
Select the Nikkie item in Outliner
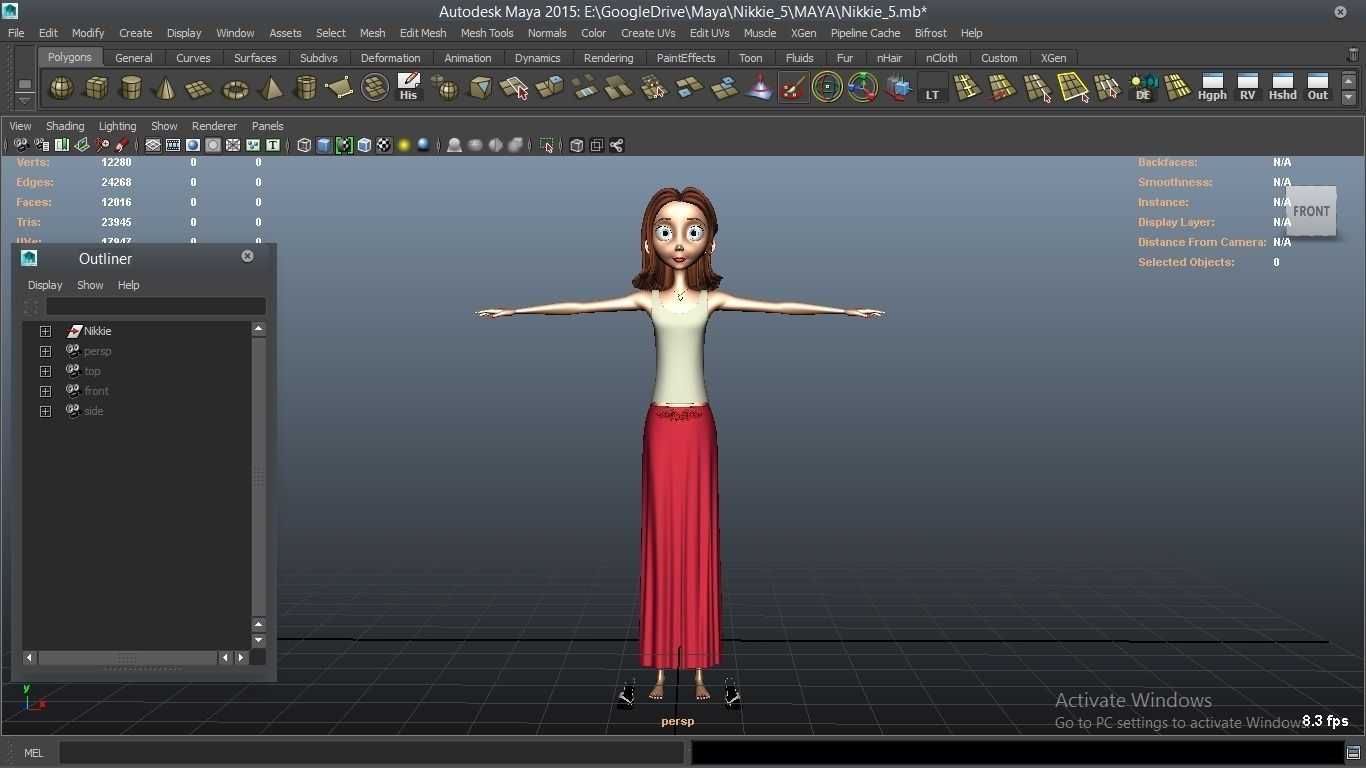pyautogui.click(x=97, y=331)
